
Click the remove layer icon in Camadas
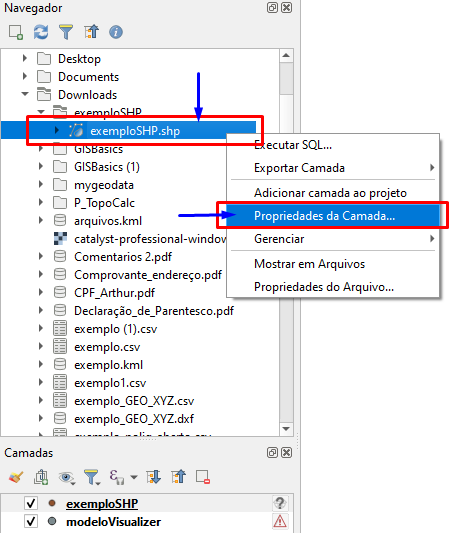click(203, 477)
